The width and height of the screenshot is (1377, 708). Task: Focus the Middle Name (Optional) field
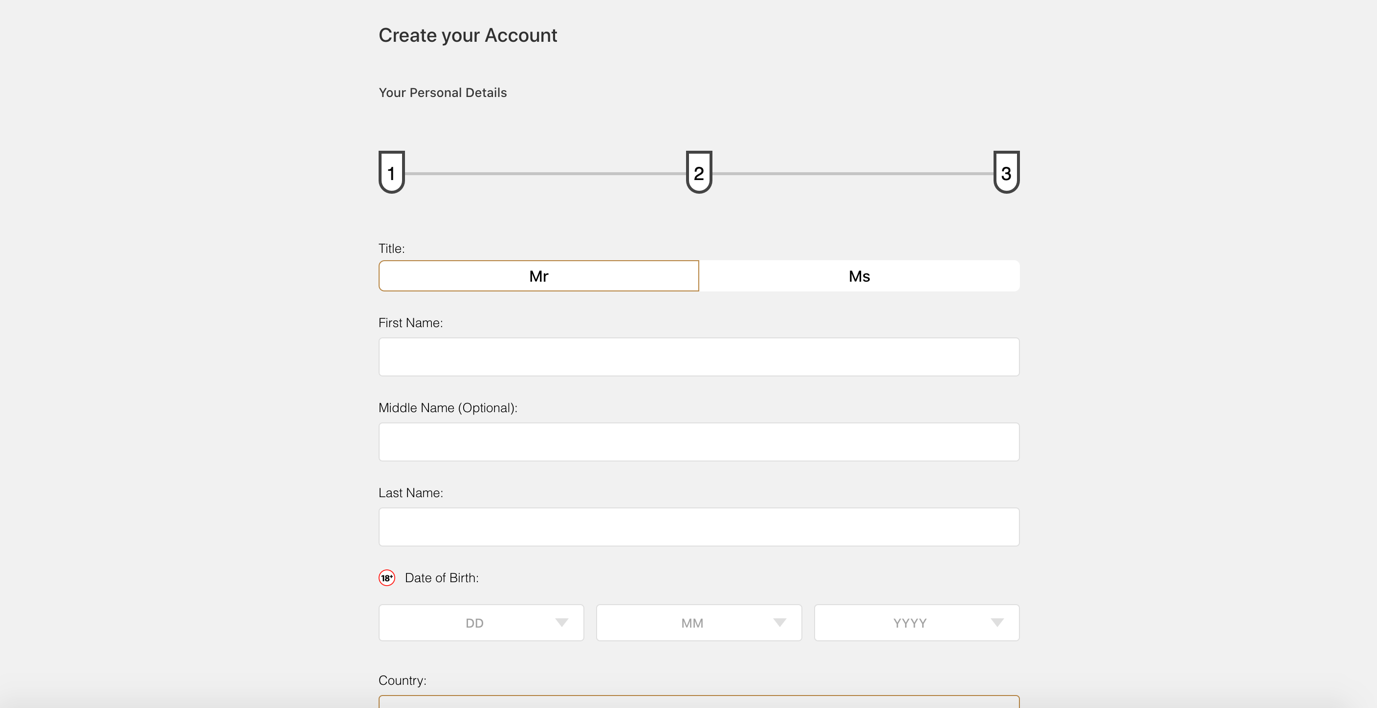tap(699, 442)
